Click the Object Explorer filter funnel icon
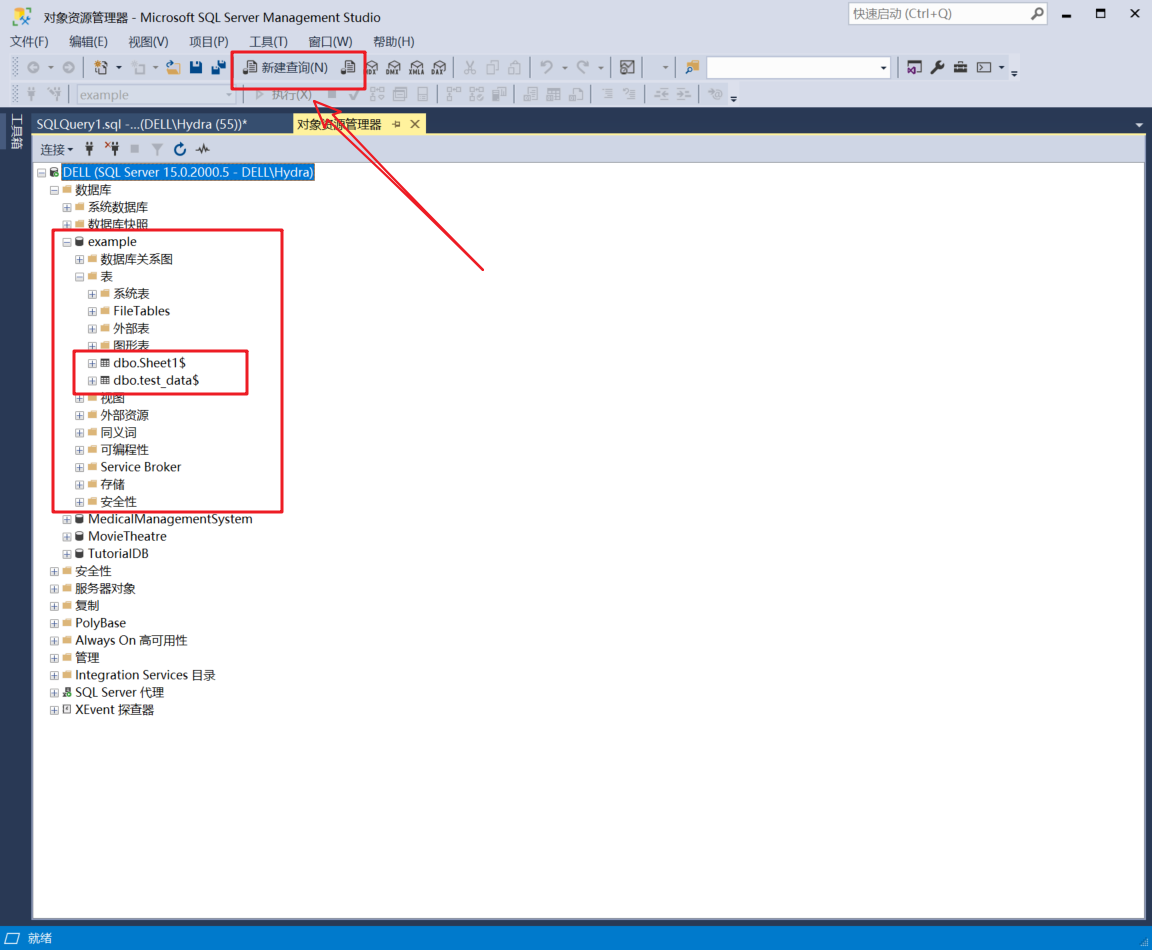 (x=157, y=149)
